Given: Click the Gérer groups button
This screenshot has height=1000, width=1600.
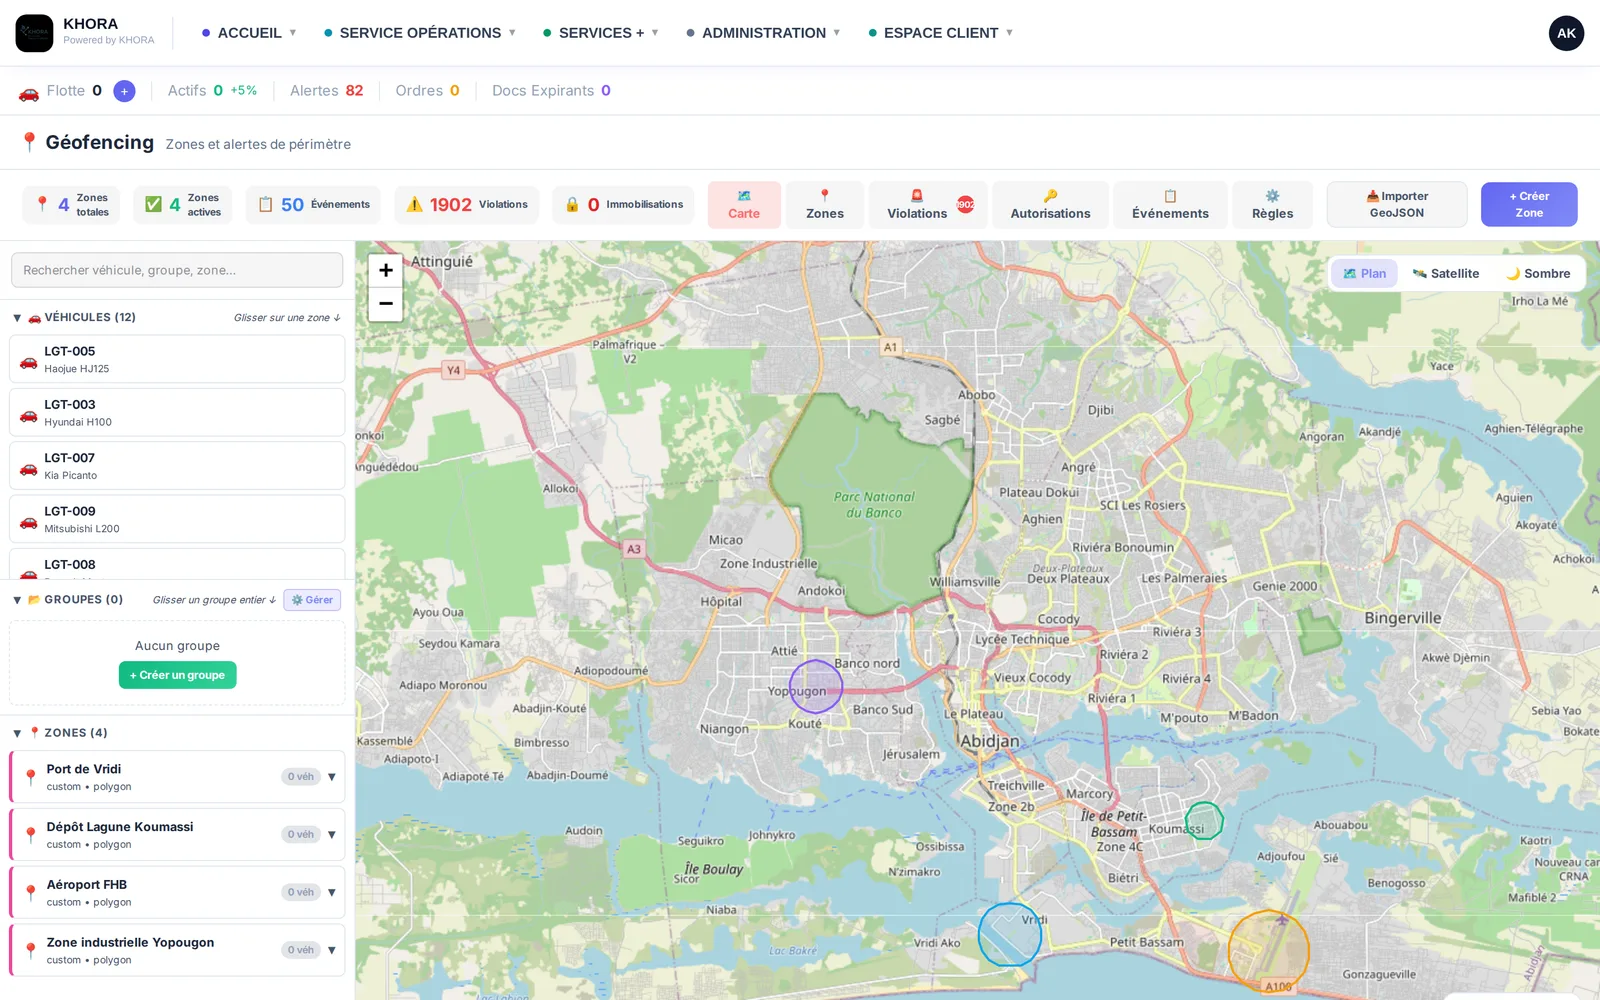Looking at the screenshot, I should (312, 600).
